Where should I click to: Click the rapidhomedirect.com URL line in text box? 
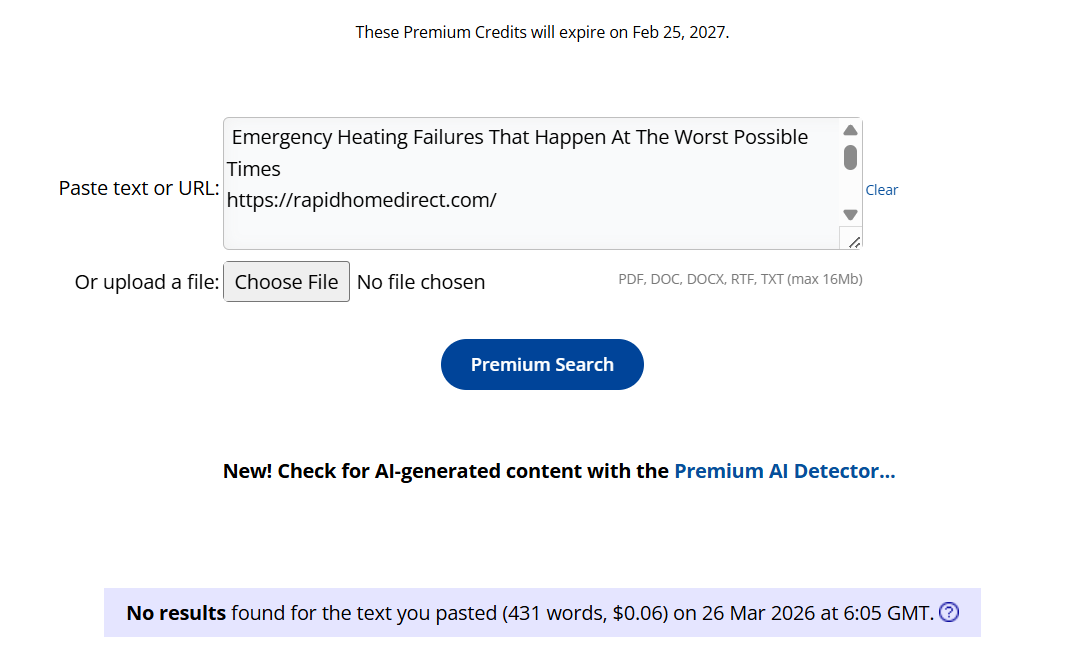pos(361,200)
